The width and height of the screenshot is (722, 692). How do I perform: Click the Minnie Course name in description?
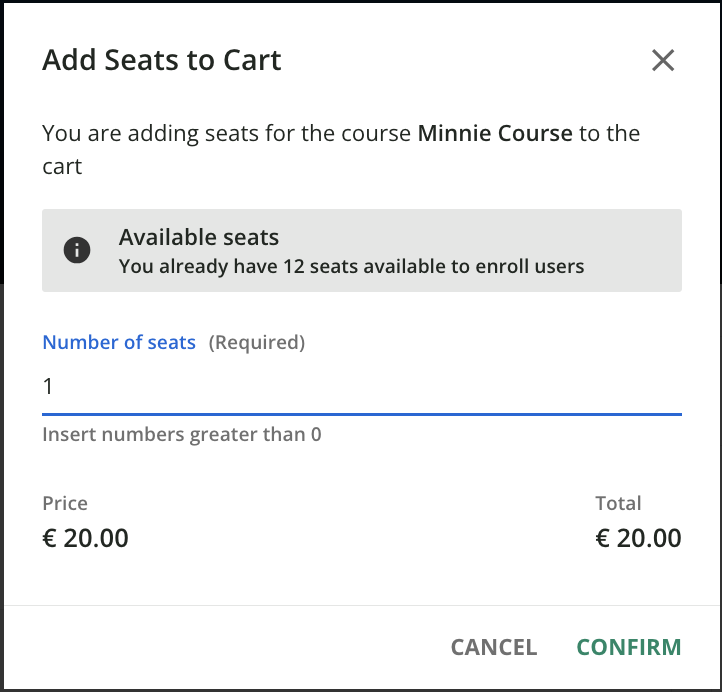(x=495, y=133)
